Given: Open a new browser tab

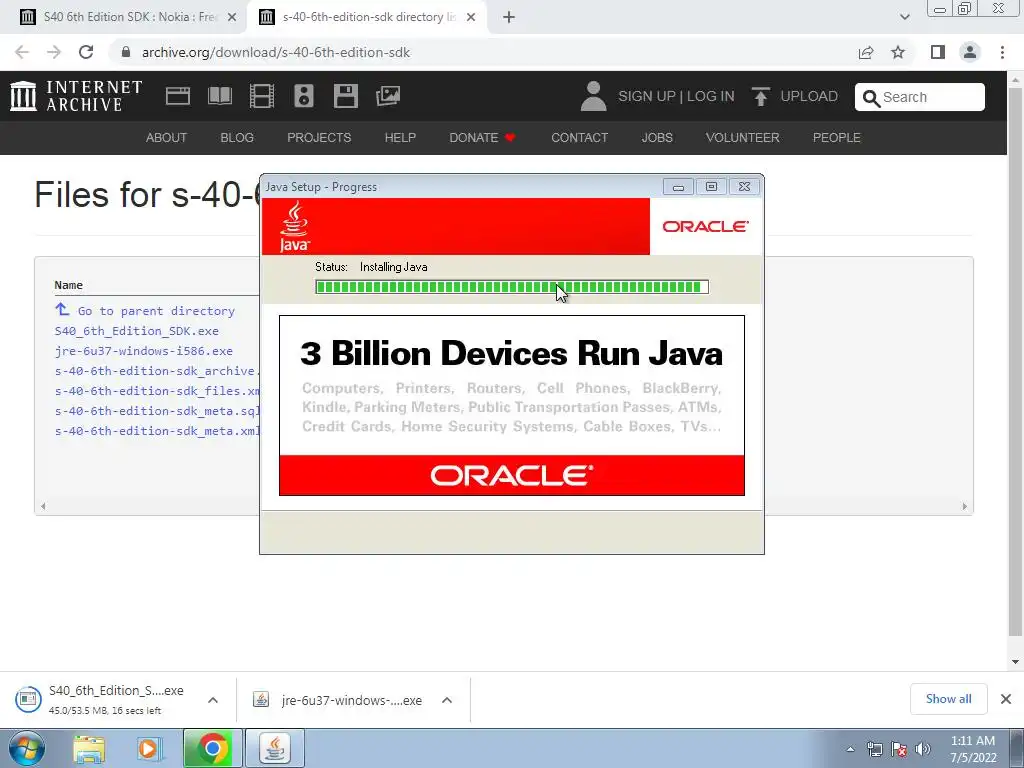Looking at the screenshot, I should pos(509,18).
